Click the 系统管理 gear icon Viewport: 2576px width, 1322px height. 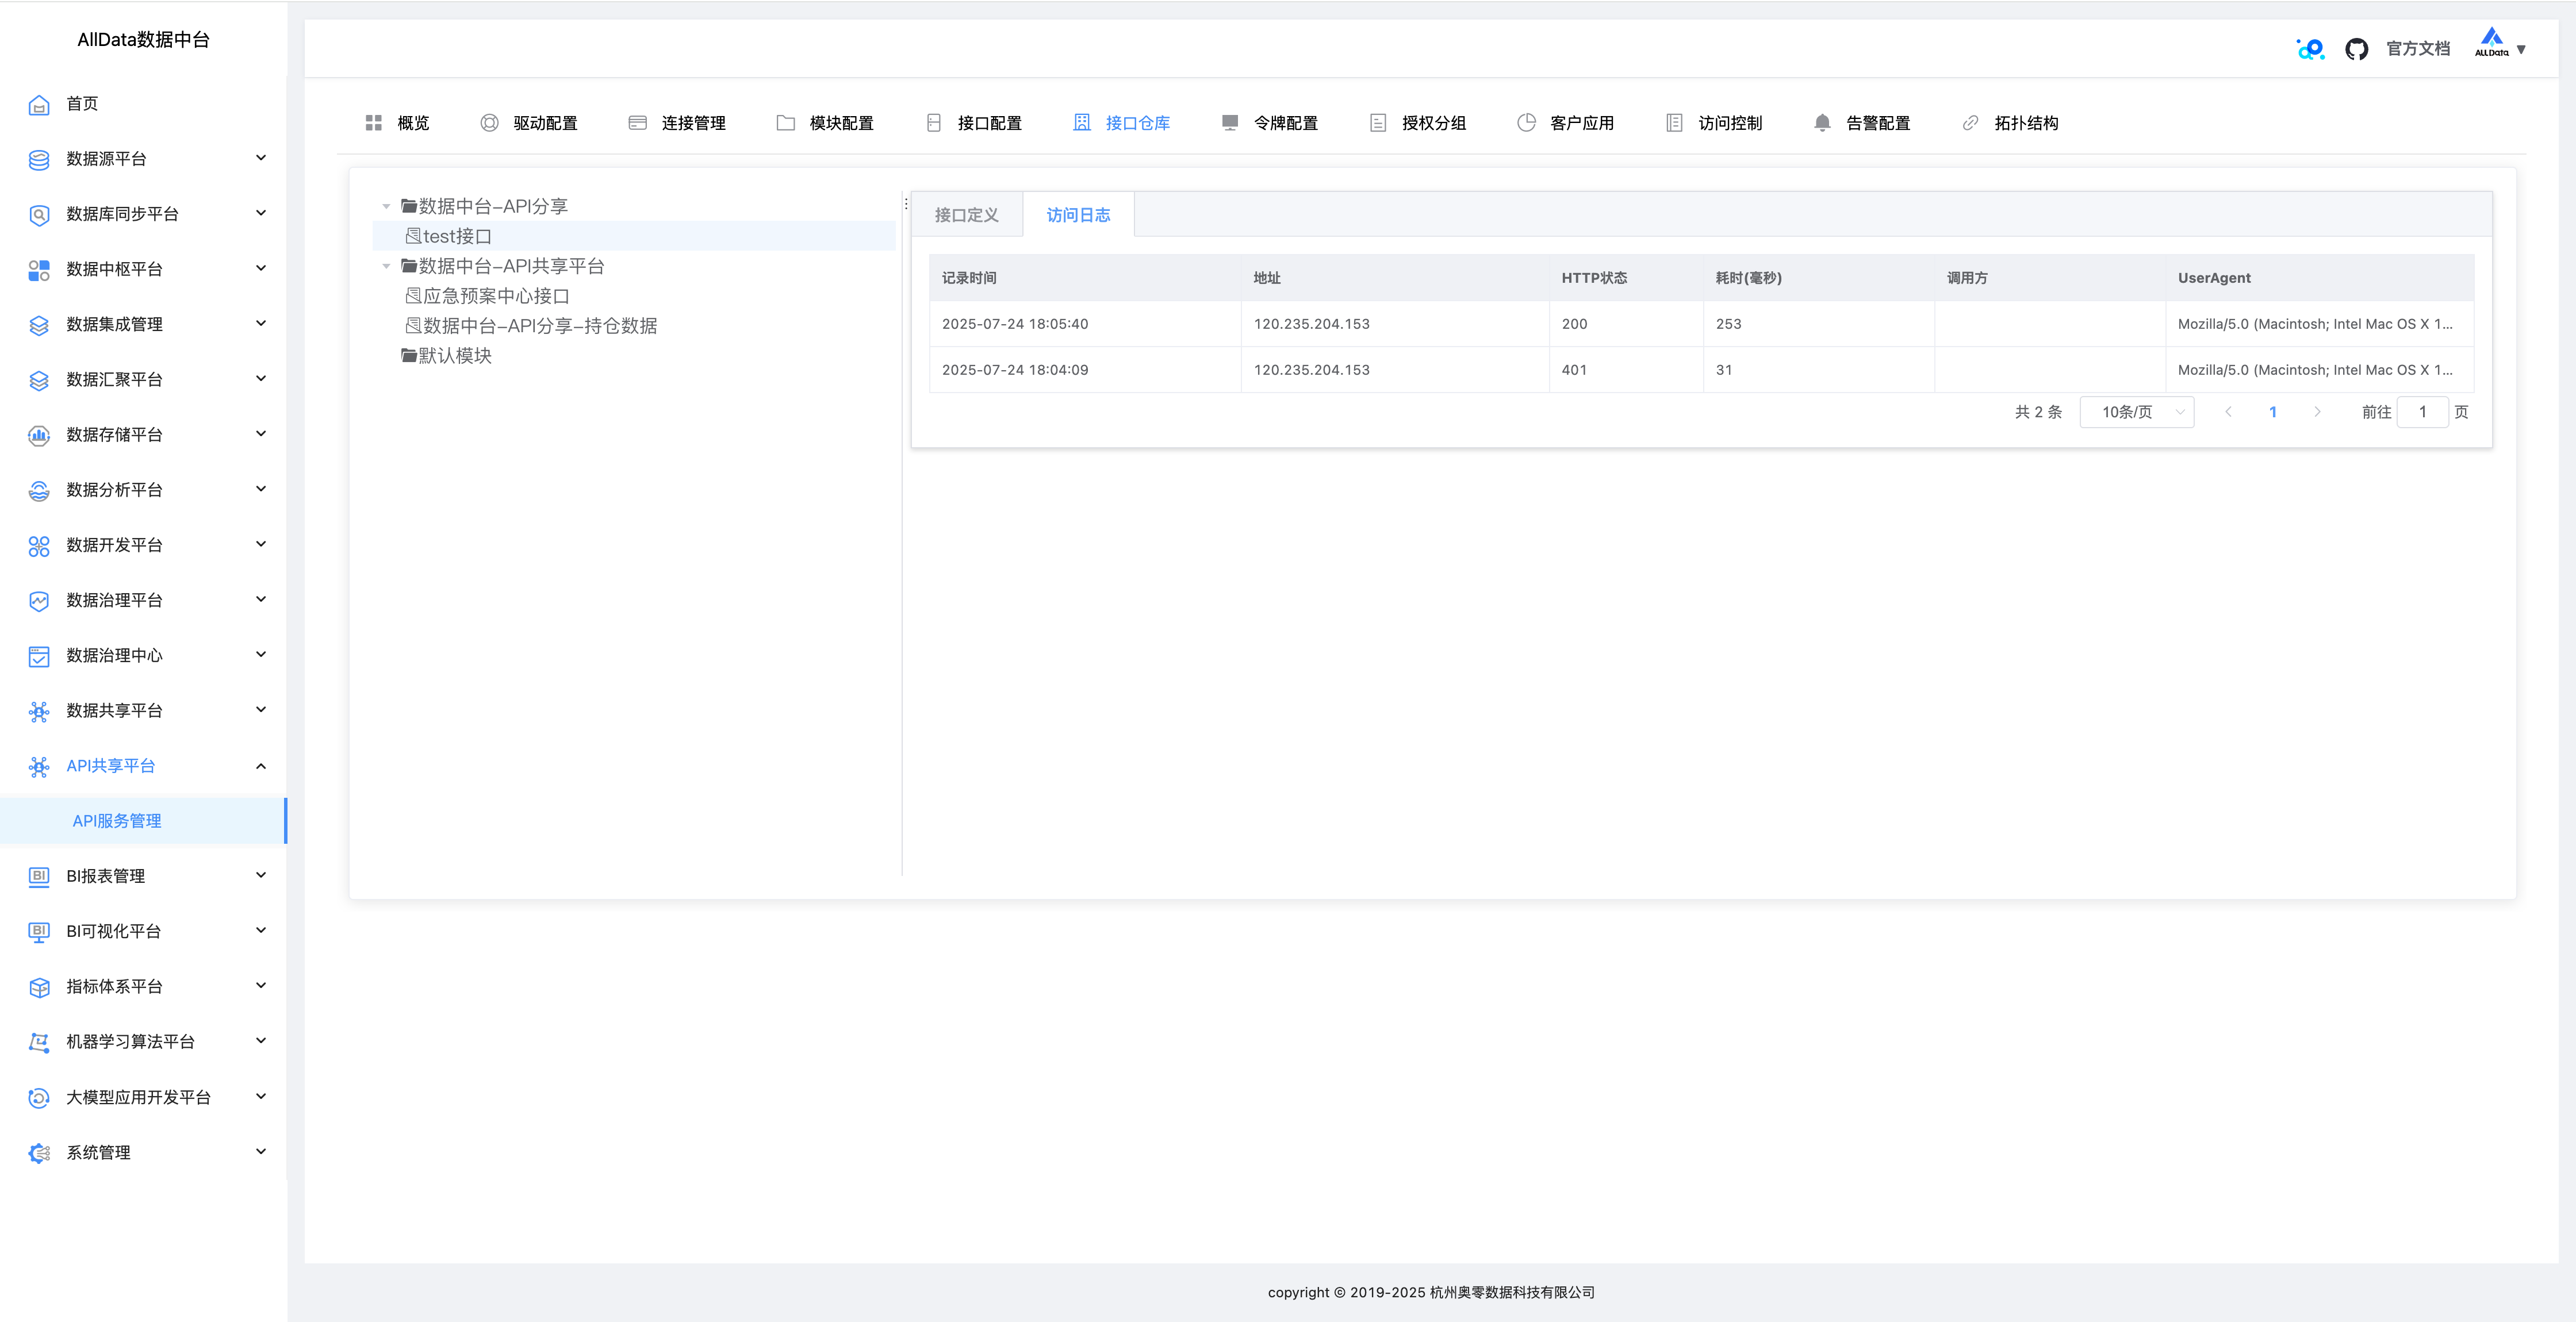tap(39, 1153)
